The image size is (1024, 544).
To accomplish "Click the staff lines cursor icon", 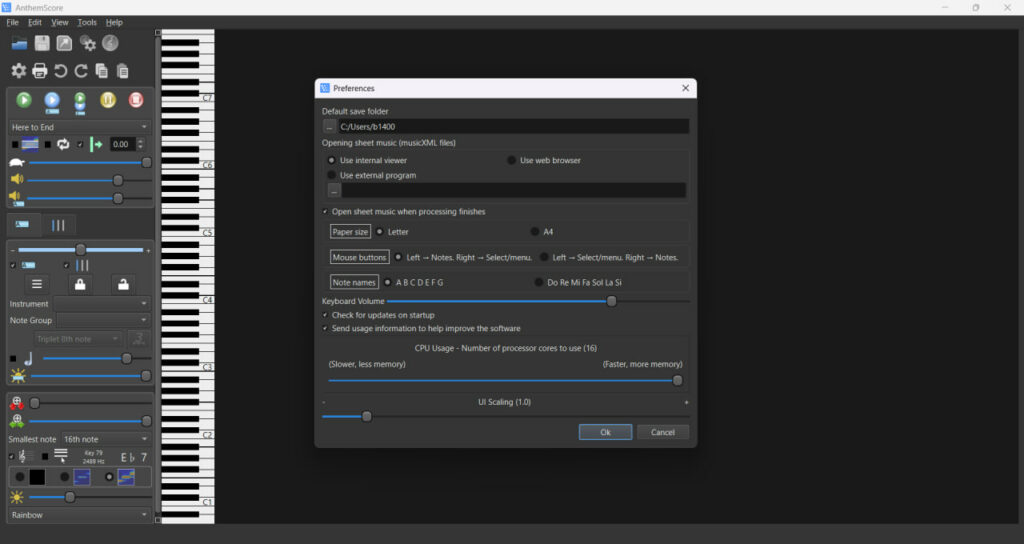I will [x=61, y=456].
